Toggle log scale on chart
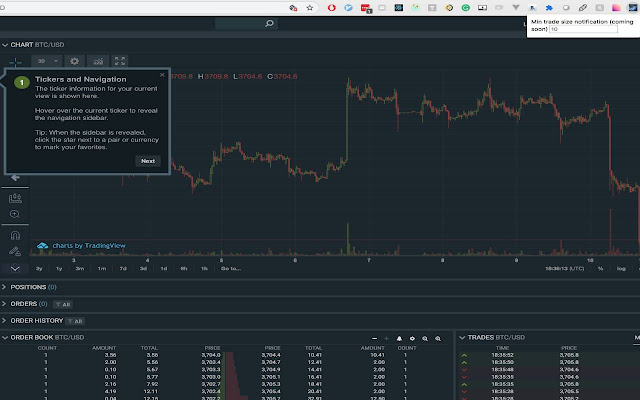 [621, 269]
